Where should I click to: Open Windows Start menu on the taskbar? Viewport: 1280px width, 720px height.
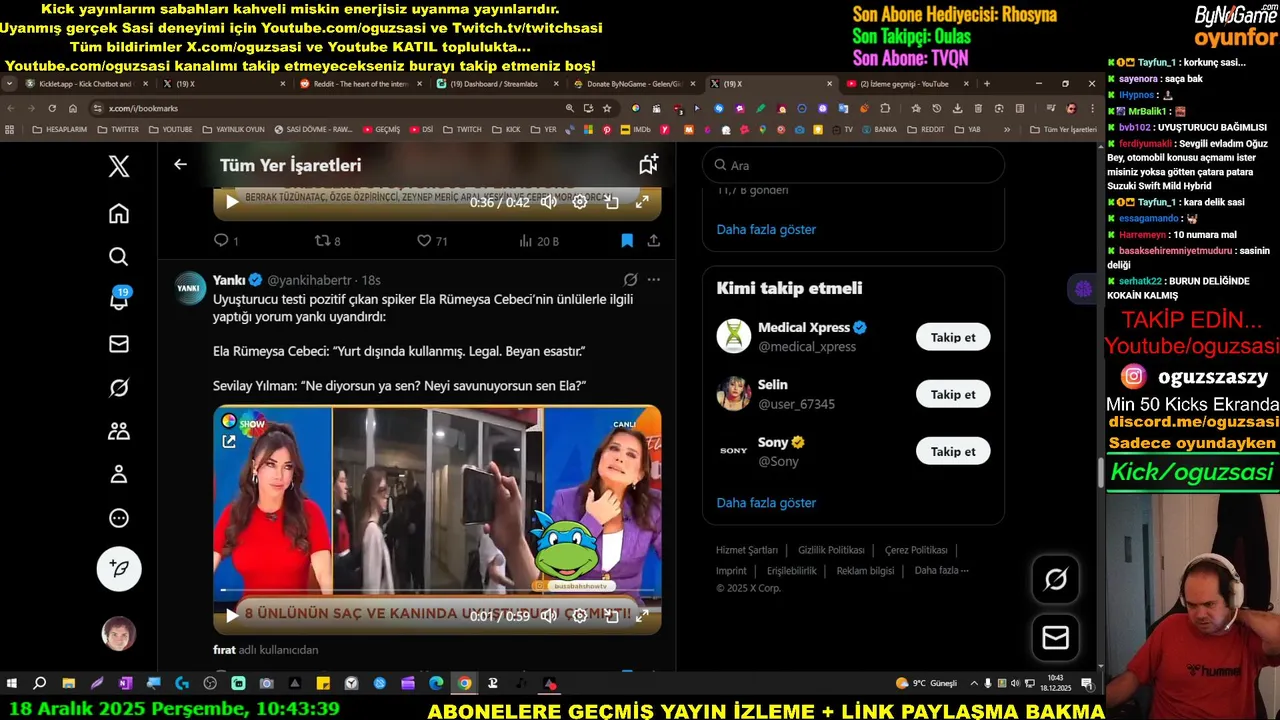point(12,683)
